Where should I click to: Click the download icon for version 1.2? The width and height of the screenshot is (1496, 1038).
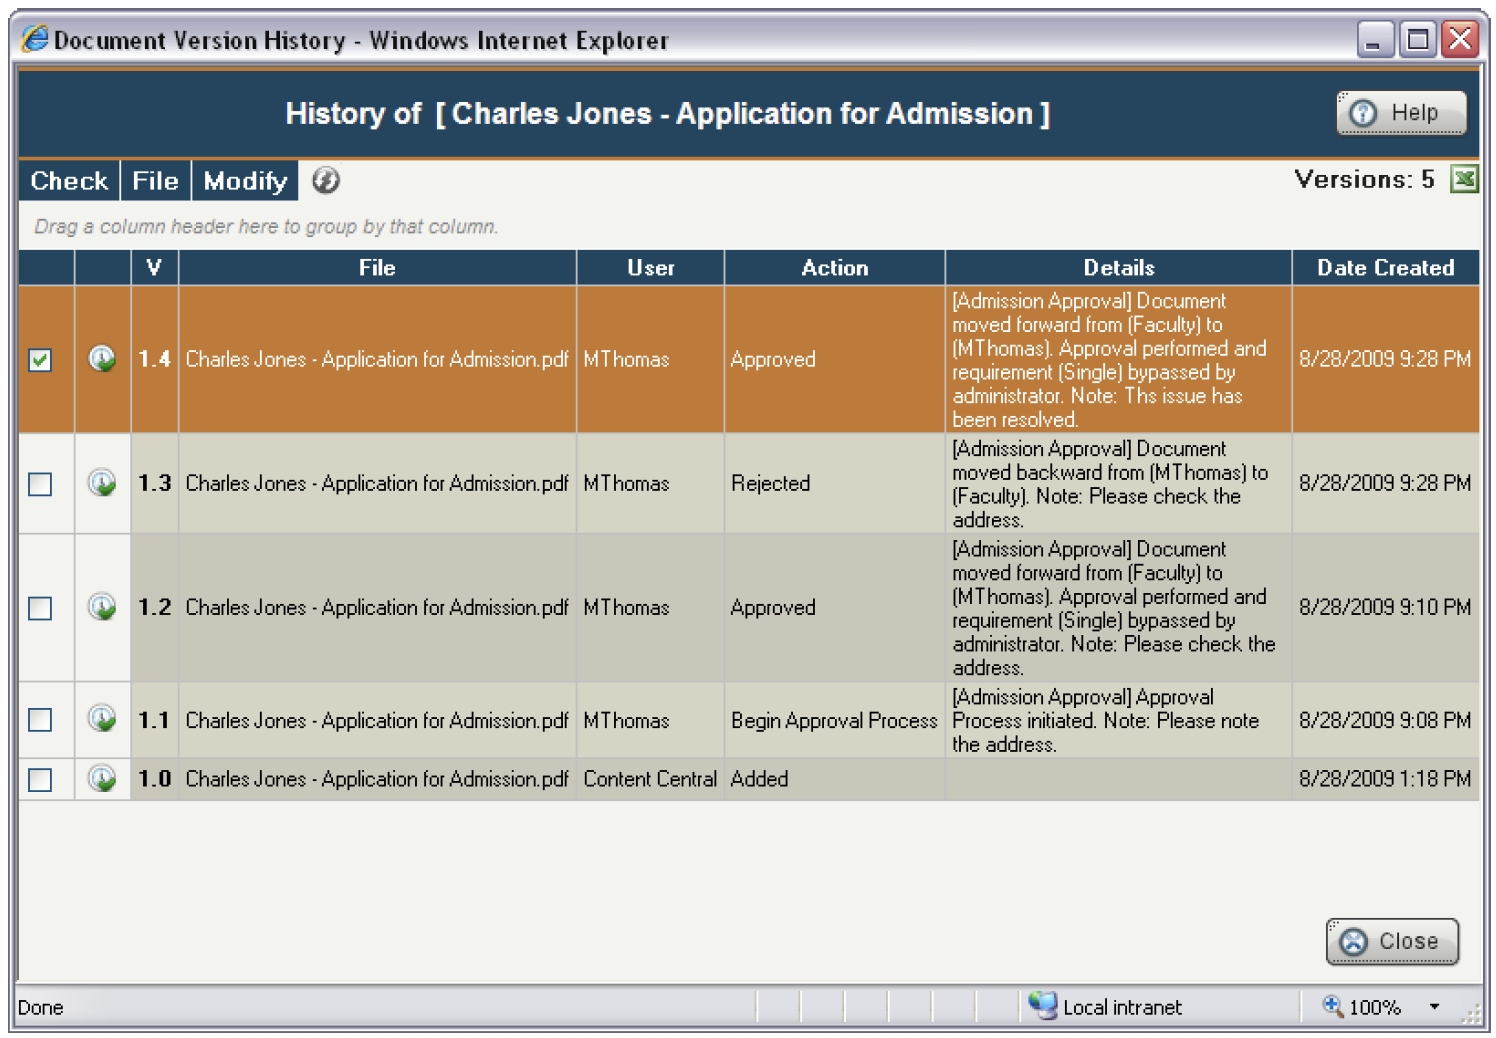(x=102, y=607)
